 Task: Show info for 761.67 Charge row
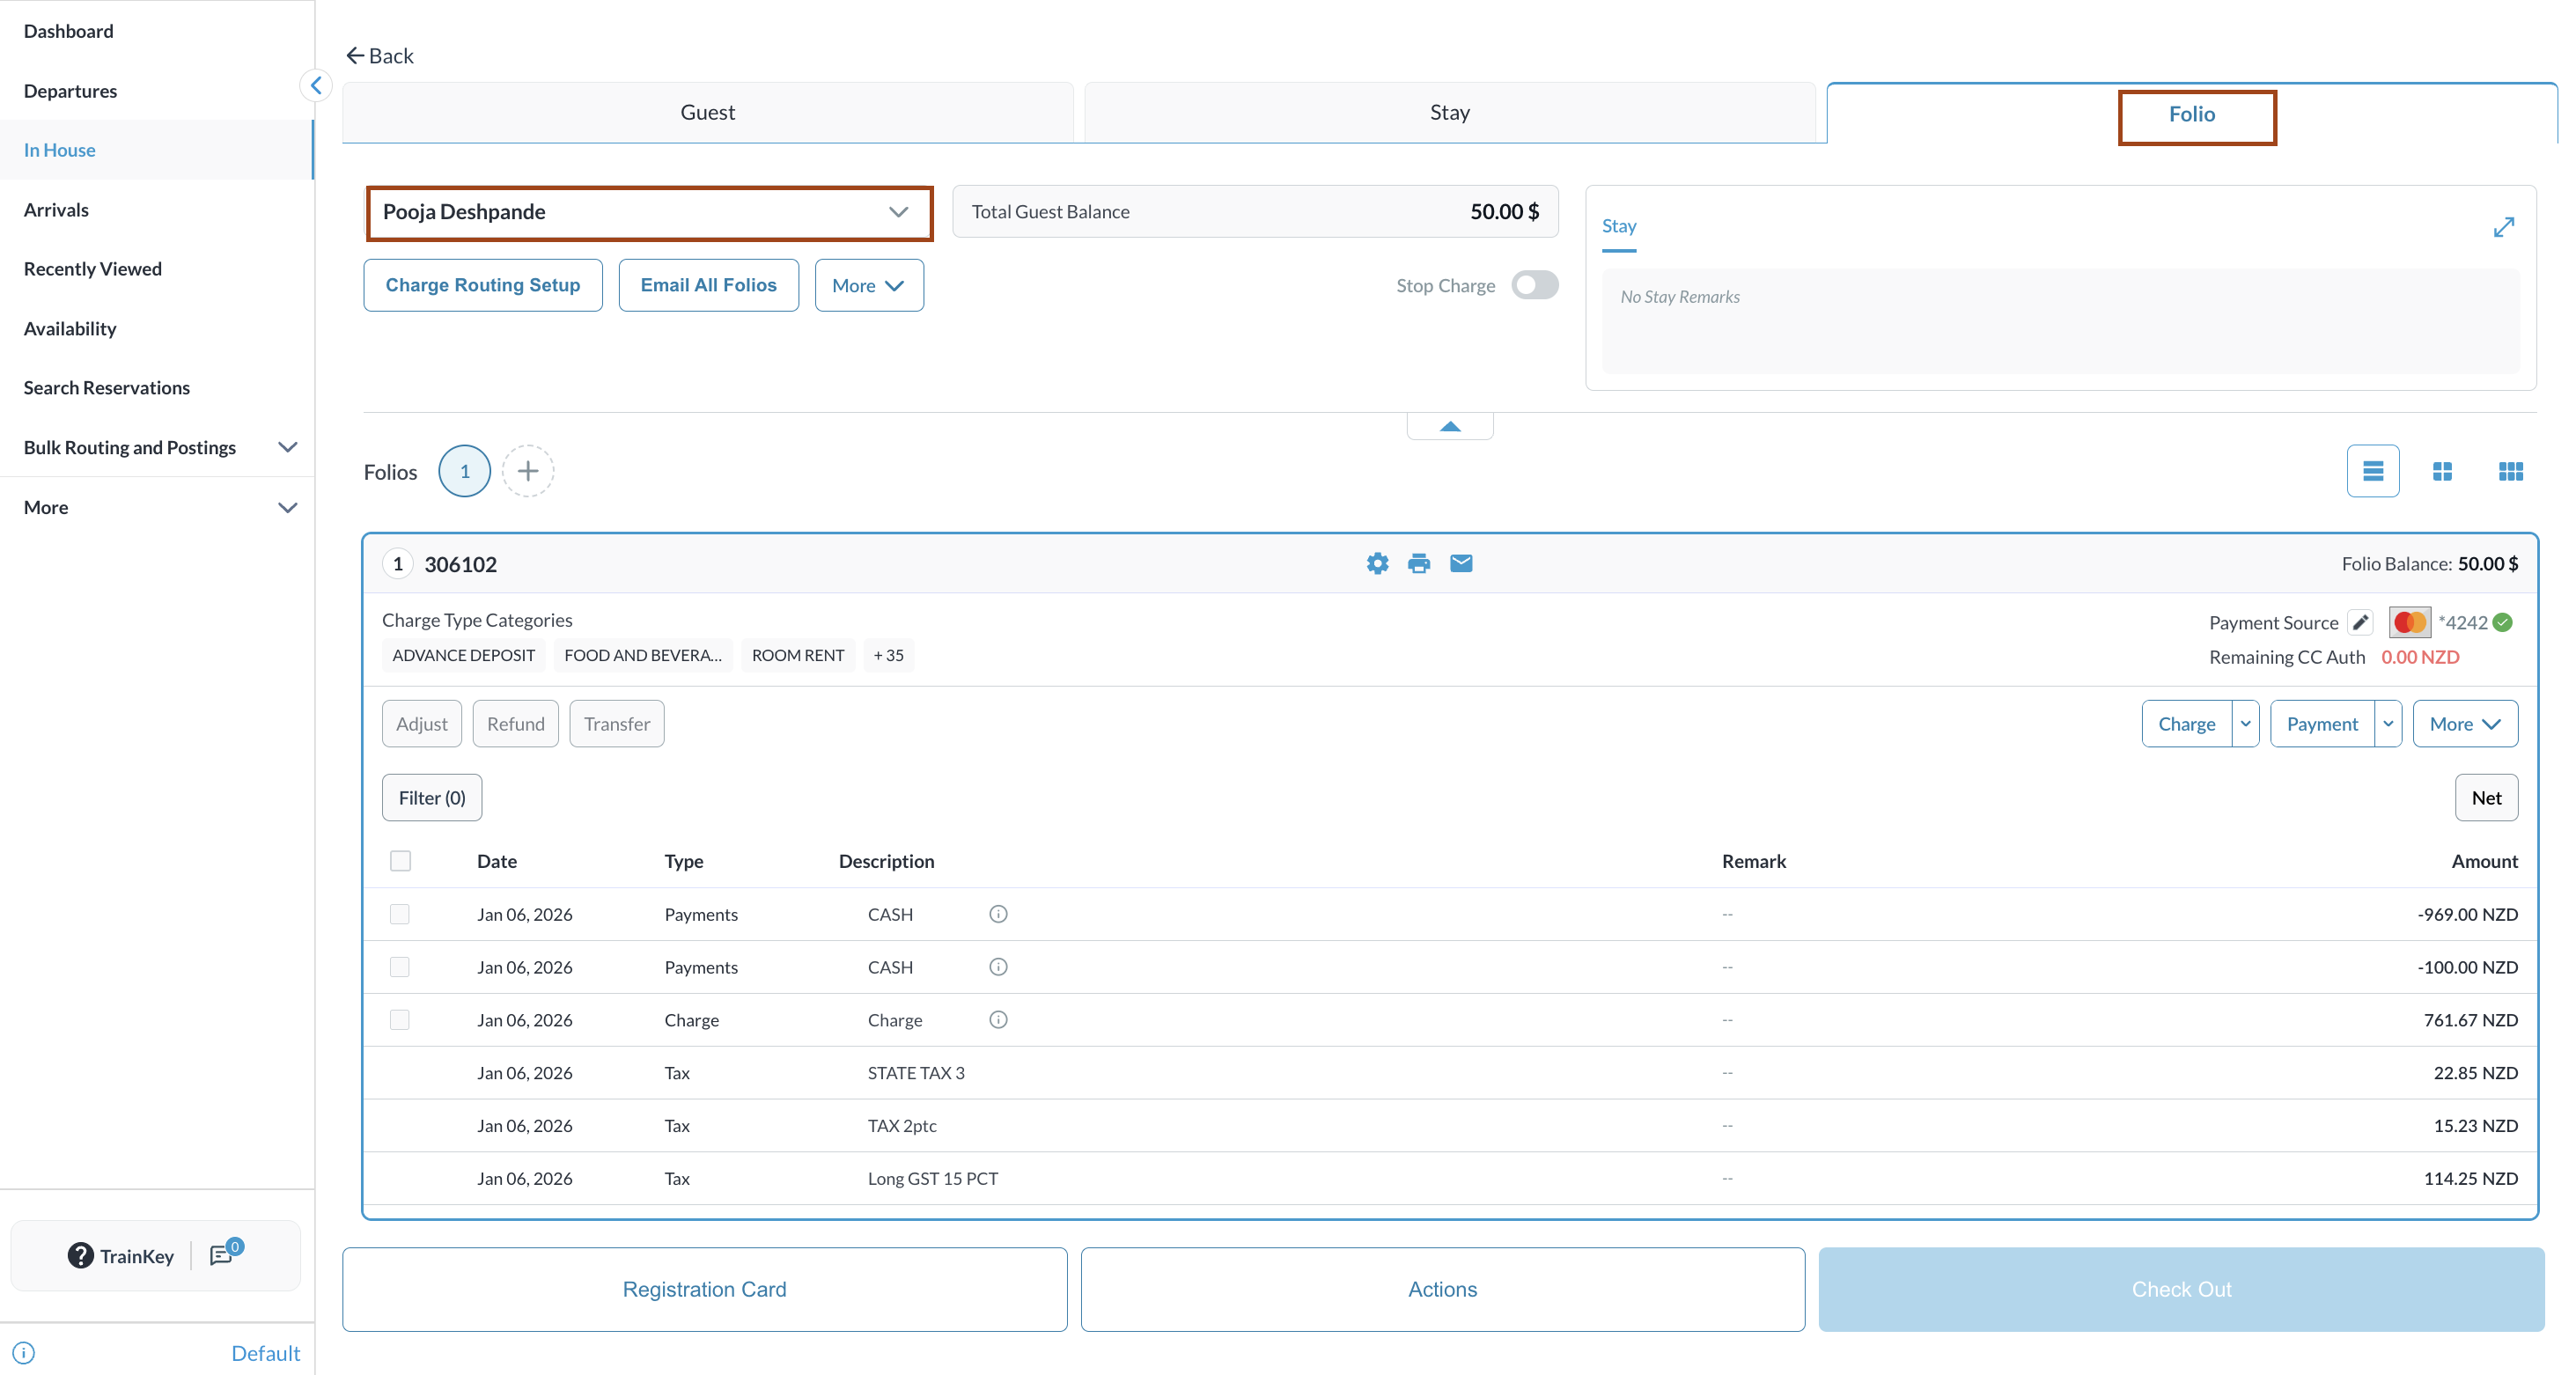[x=998, y=1019]
